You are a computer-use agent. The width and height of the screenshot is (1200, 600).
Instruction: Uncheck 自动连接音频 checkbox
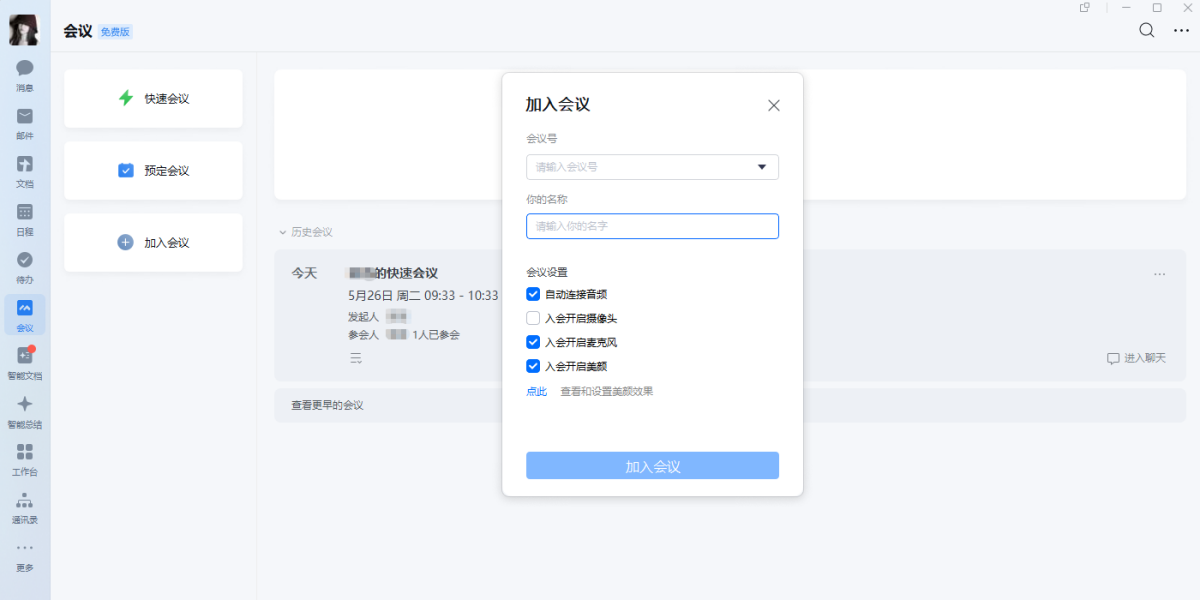pos(533,294)
